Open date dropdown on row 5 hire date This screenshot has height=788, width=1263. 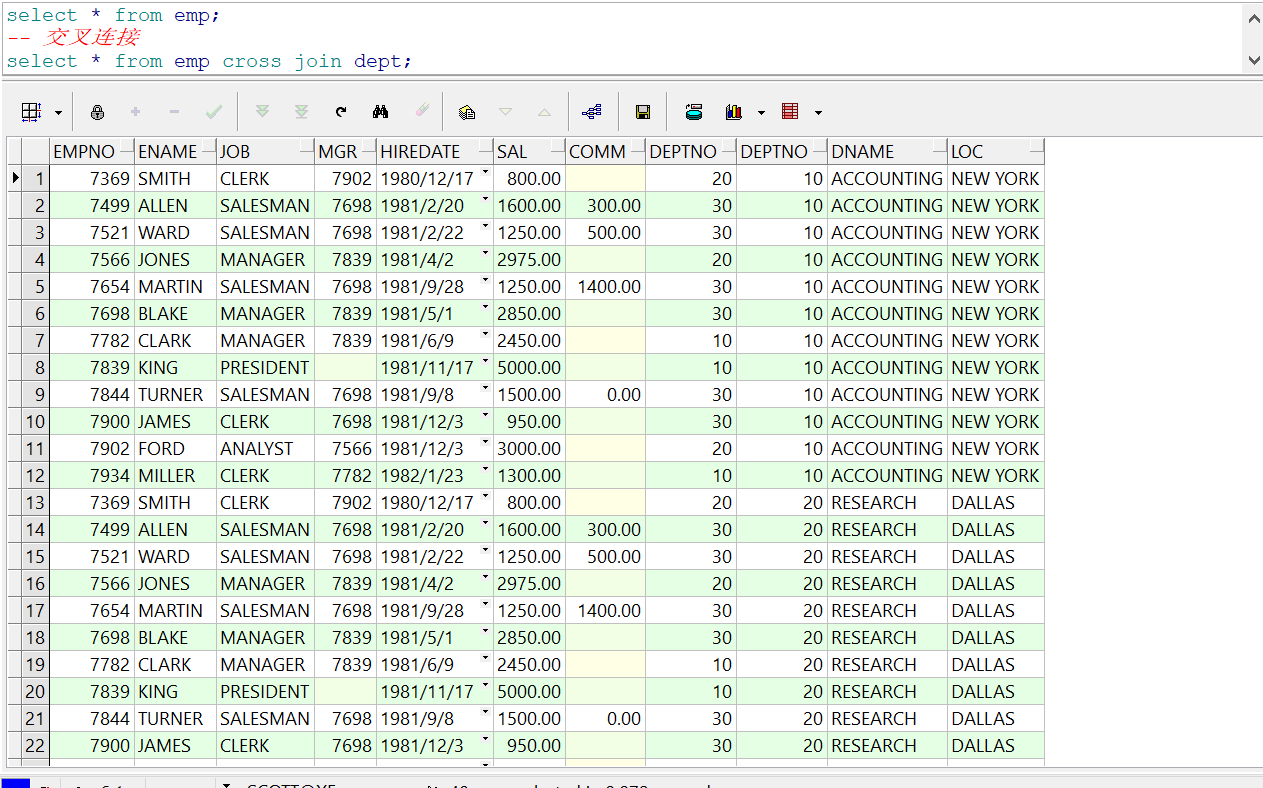click(x=485, y=281)
